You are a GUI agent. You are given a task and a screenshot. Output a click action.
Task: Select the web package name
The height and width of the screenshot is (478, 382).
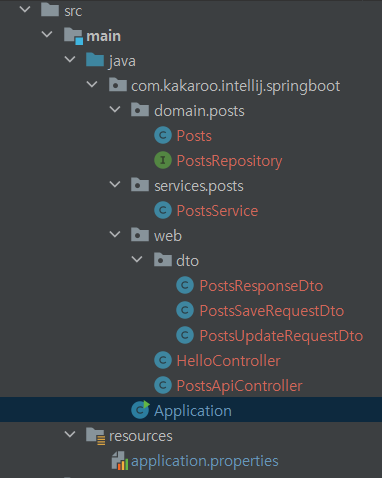[x=168, y=236]
